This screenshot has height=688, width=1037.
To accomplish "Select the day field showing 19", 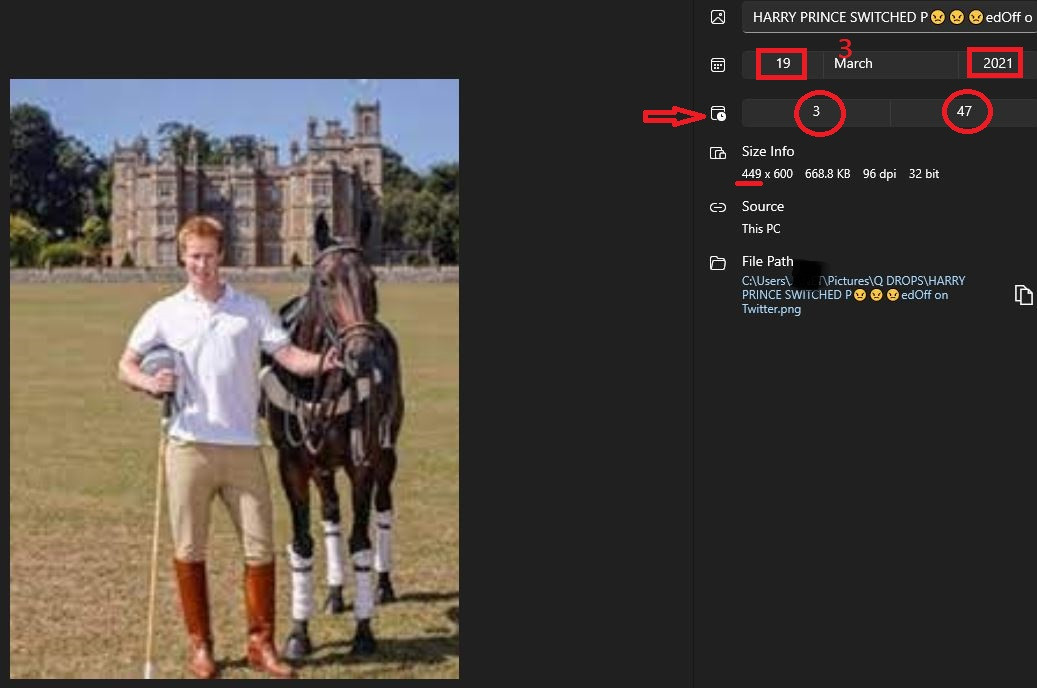I will 783,64.
